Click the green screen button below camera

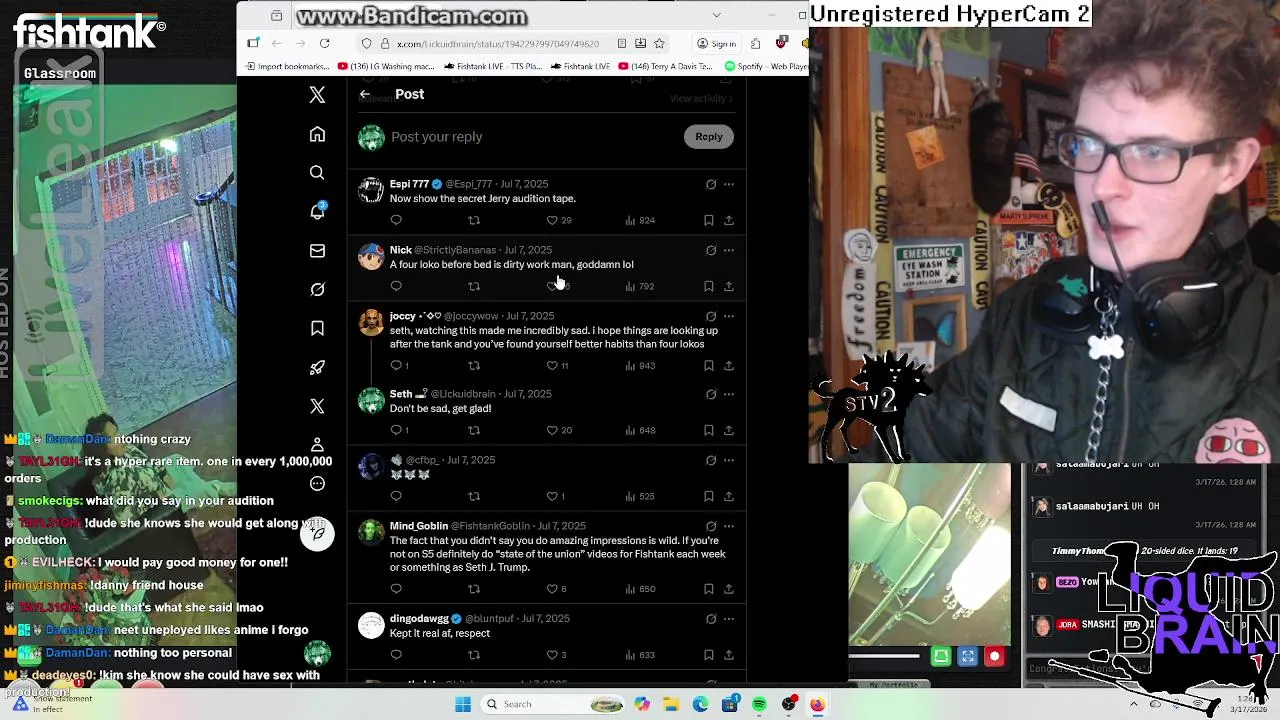[941, 657]
